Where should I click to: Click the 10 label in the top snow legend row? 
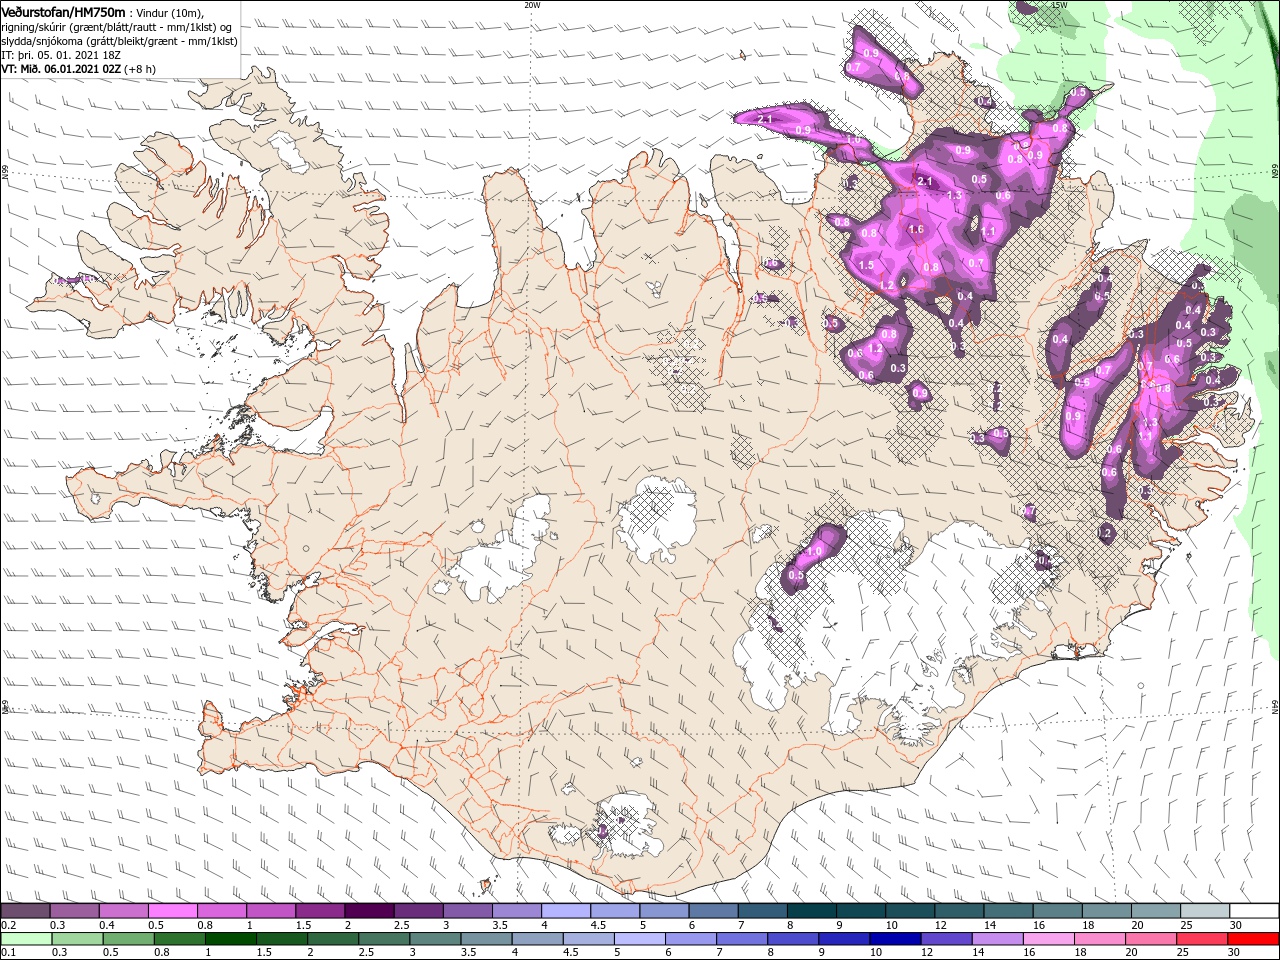(891, 926)
